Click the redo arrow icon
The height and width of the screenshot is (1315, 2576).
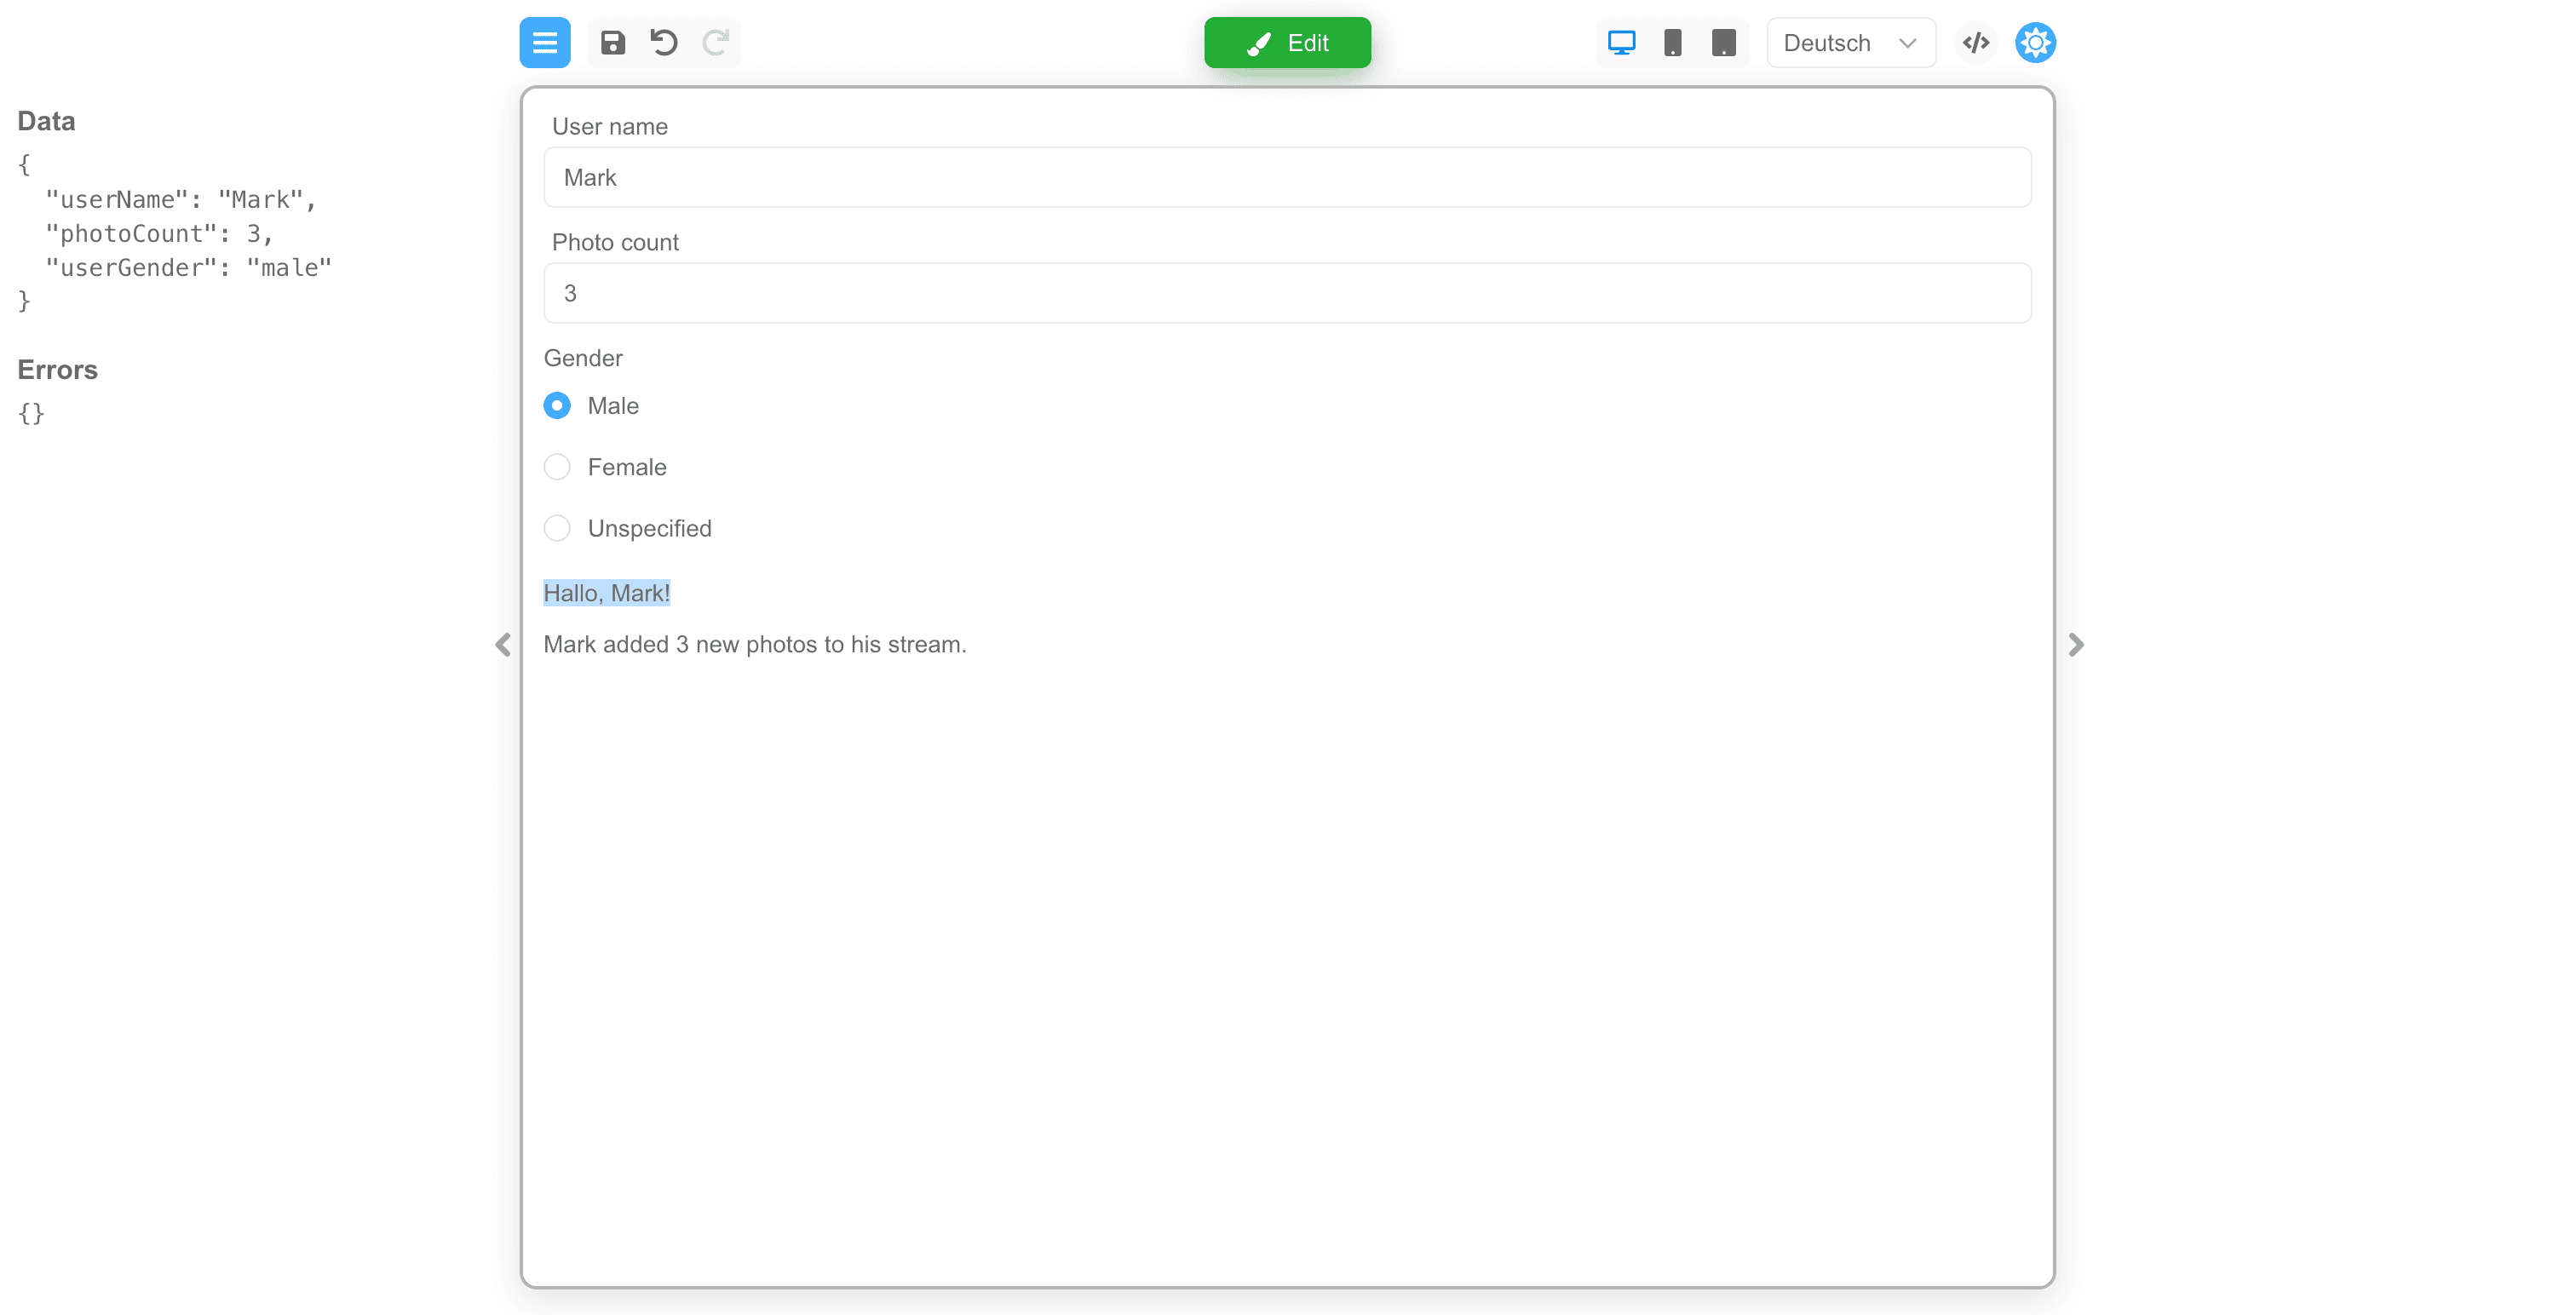coord(715,43)
